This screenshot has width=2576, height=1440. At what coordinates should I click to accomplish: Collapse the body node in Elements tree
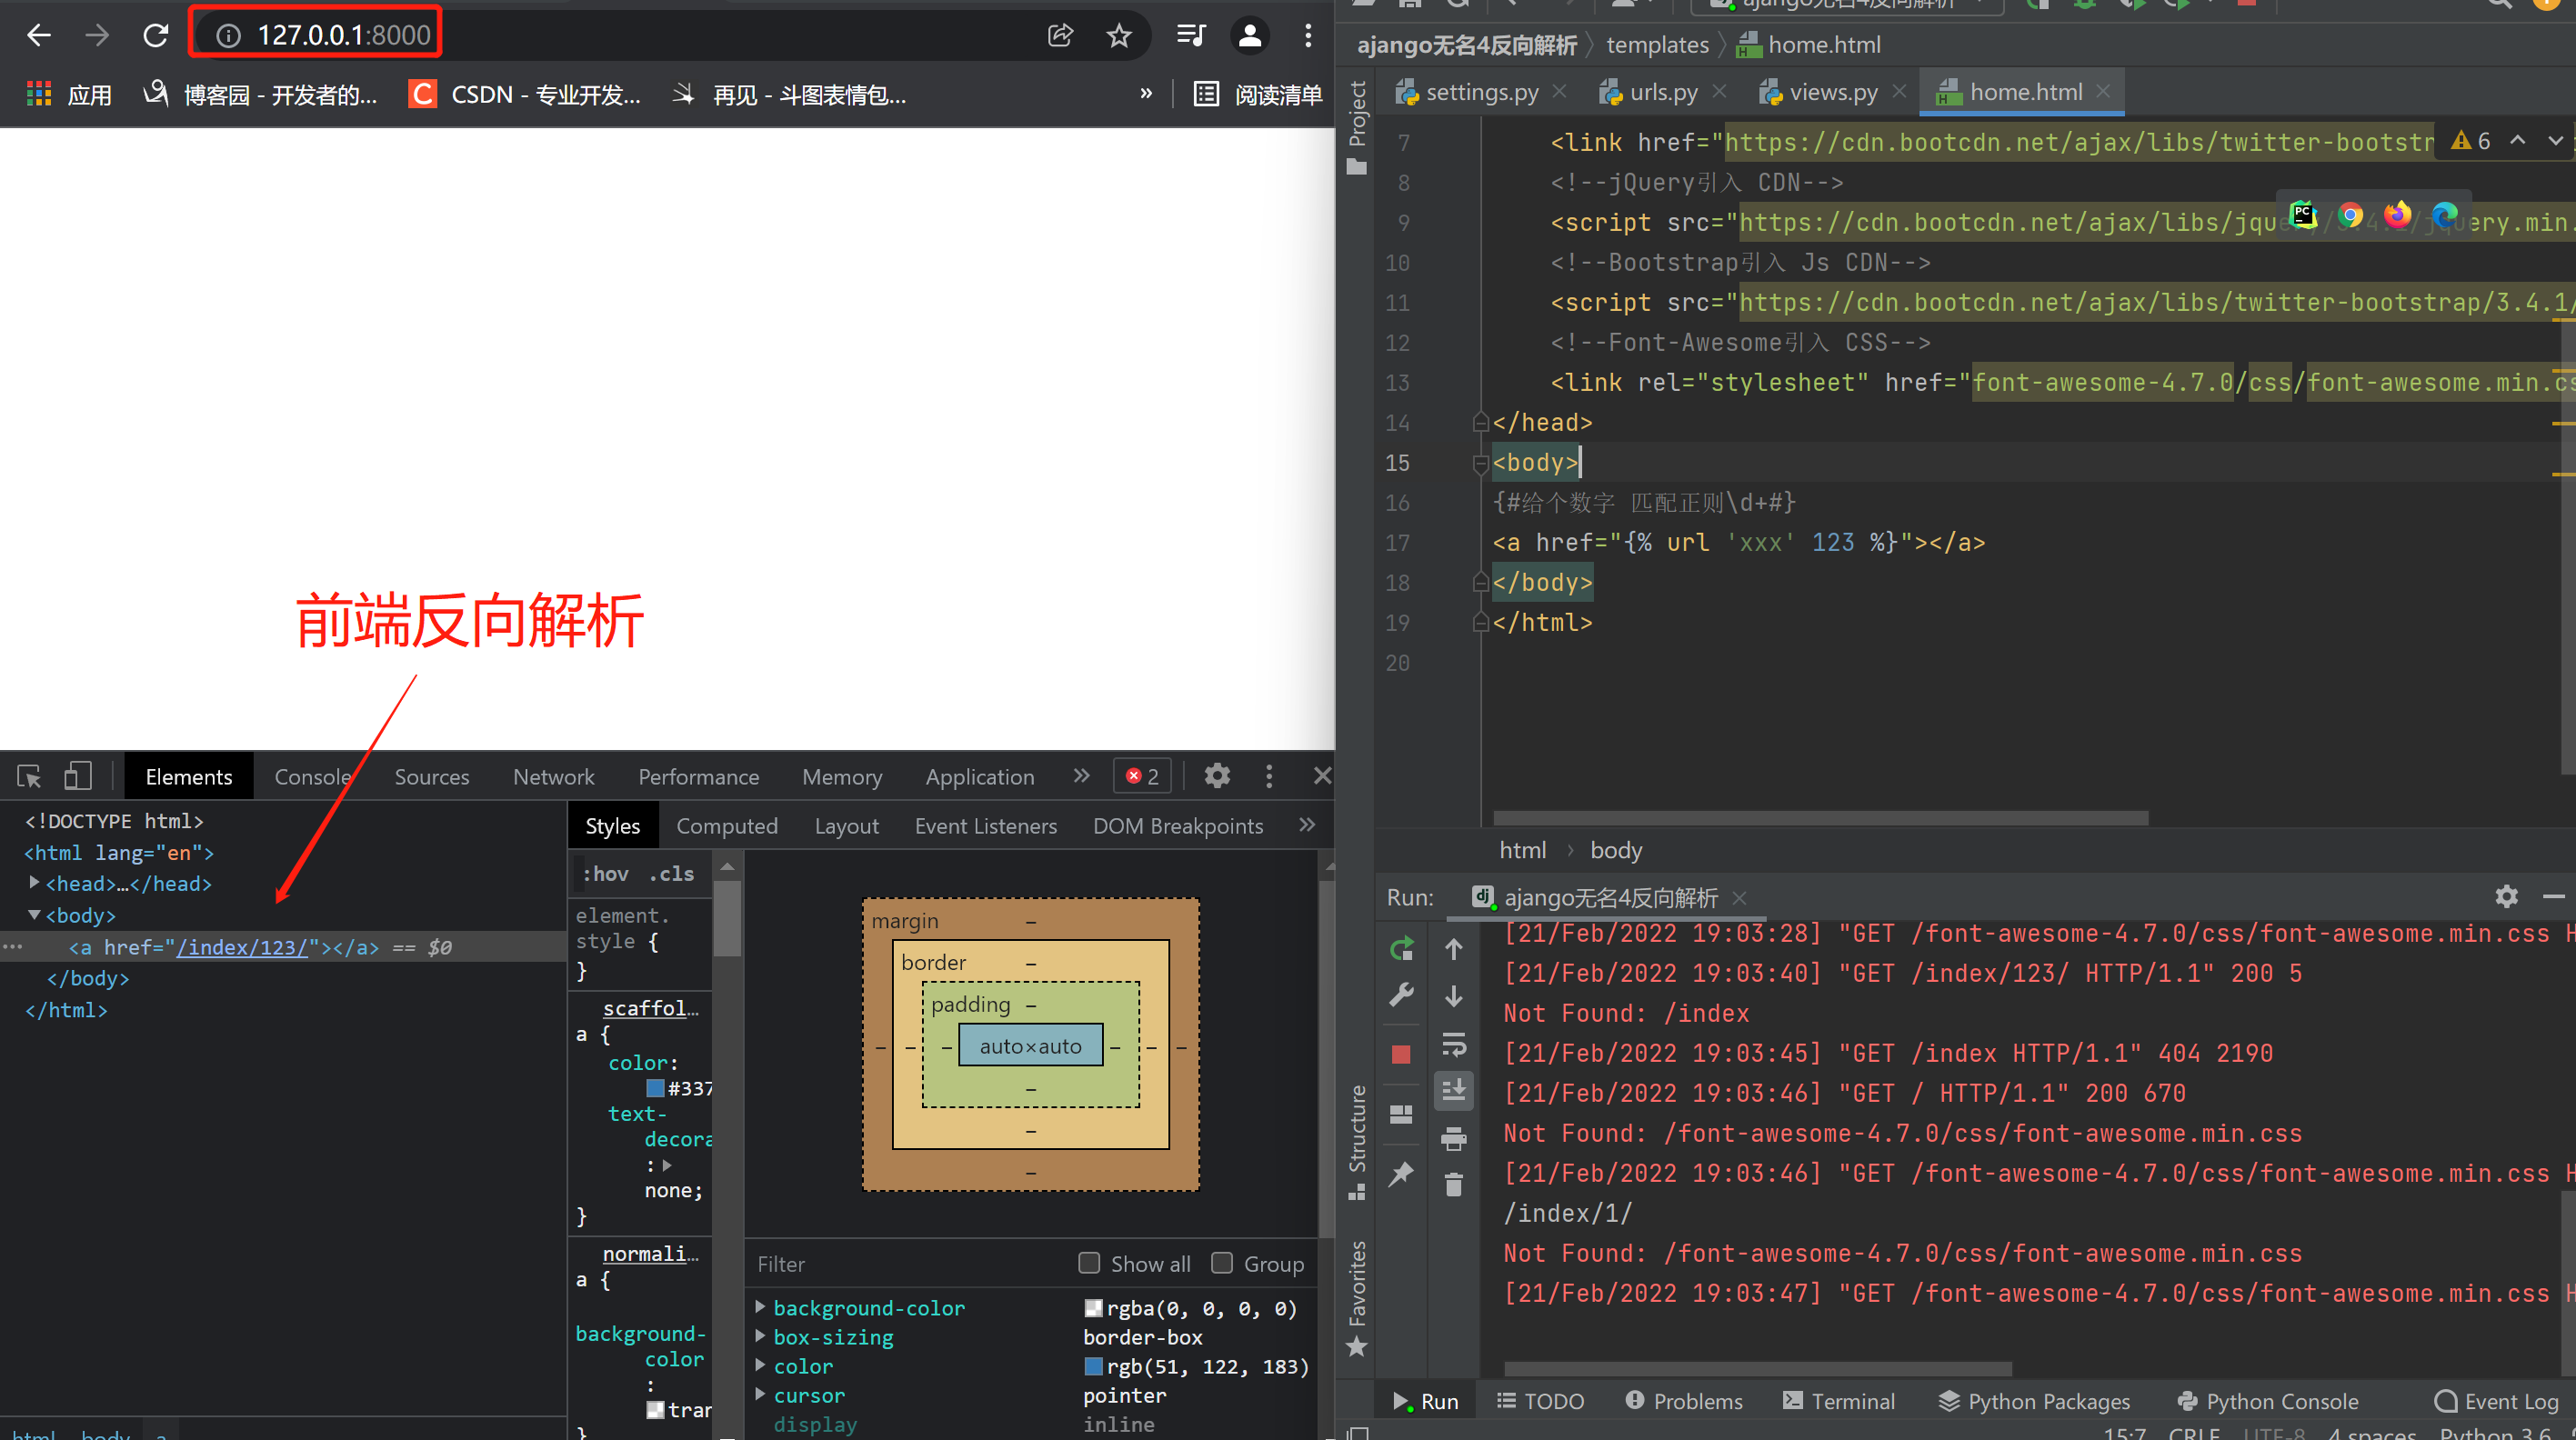pyautogui.click(x=35, y=915)
